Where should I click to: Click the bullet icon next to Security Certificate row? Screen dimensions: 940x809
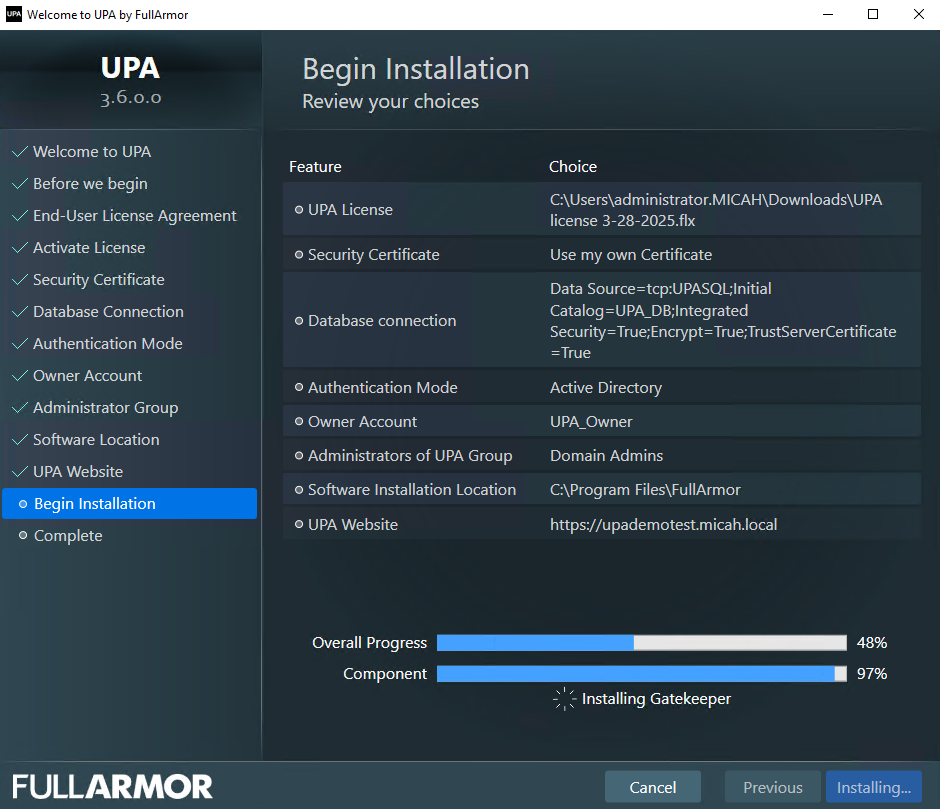pos(299,255)
